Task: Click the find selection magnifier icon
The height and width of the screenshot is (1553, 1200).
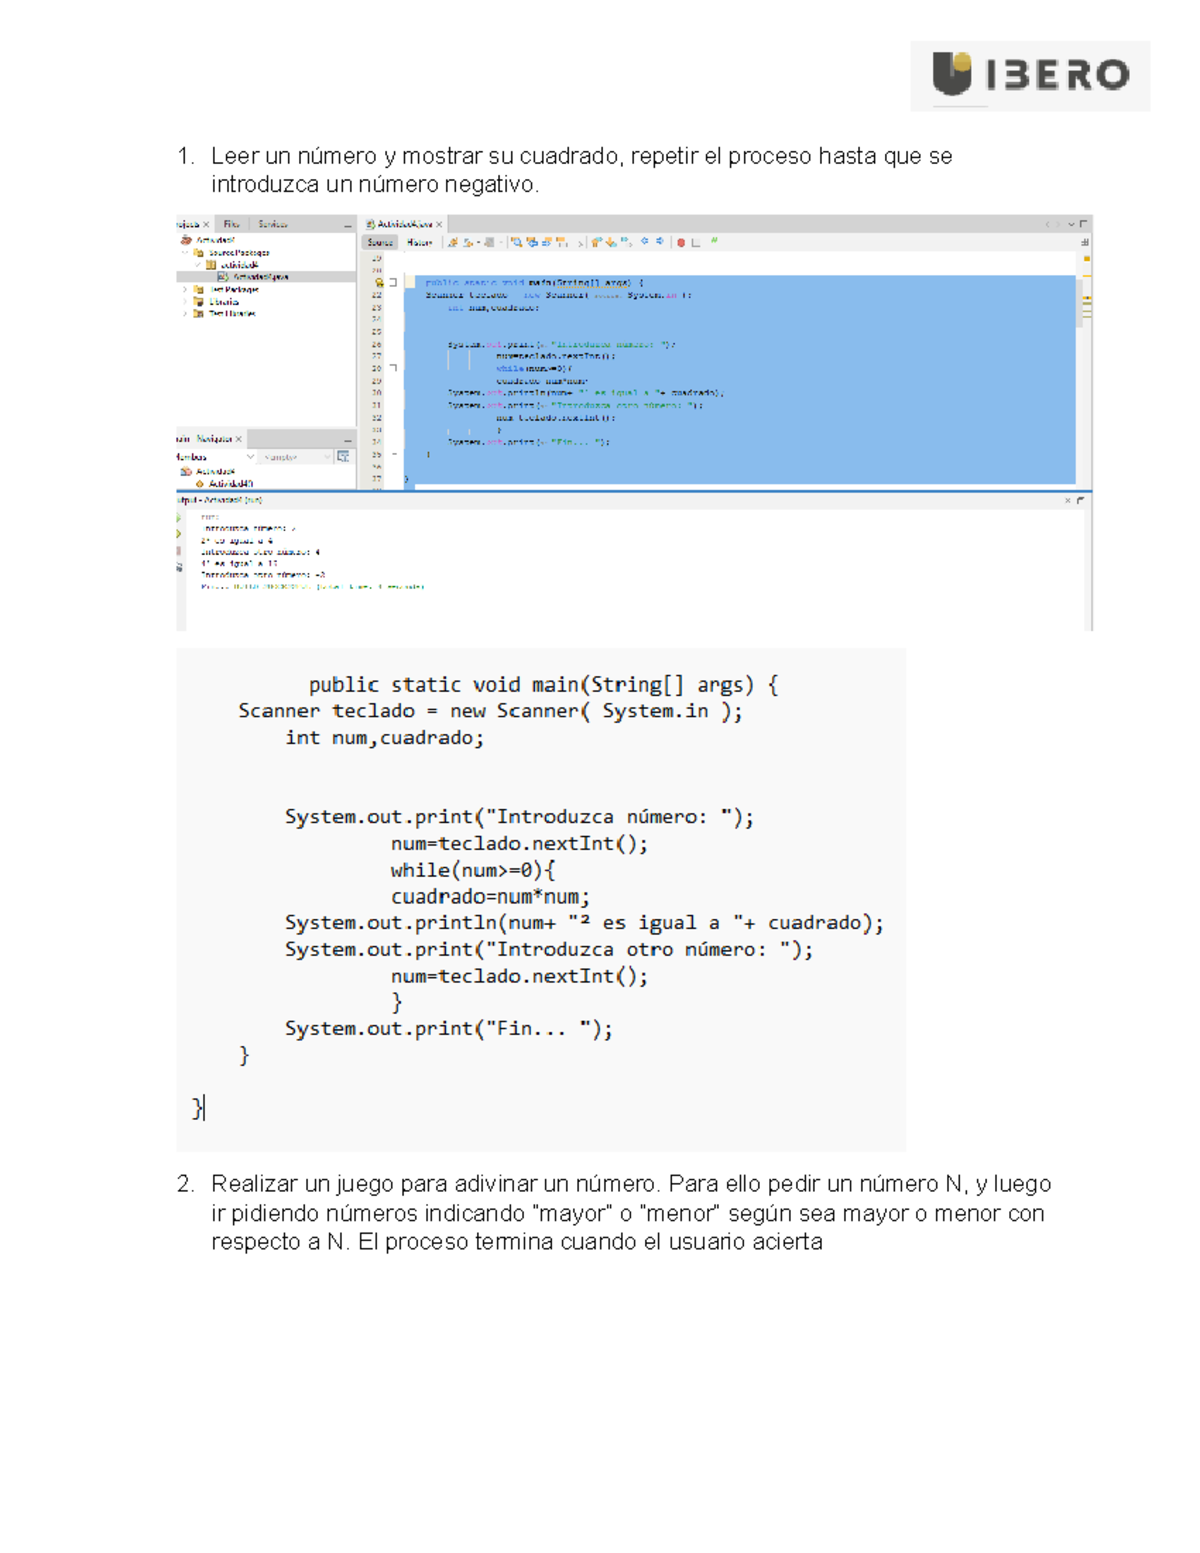Action: coord(516,242)
